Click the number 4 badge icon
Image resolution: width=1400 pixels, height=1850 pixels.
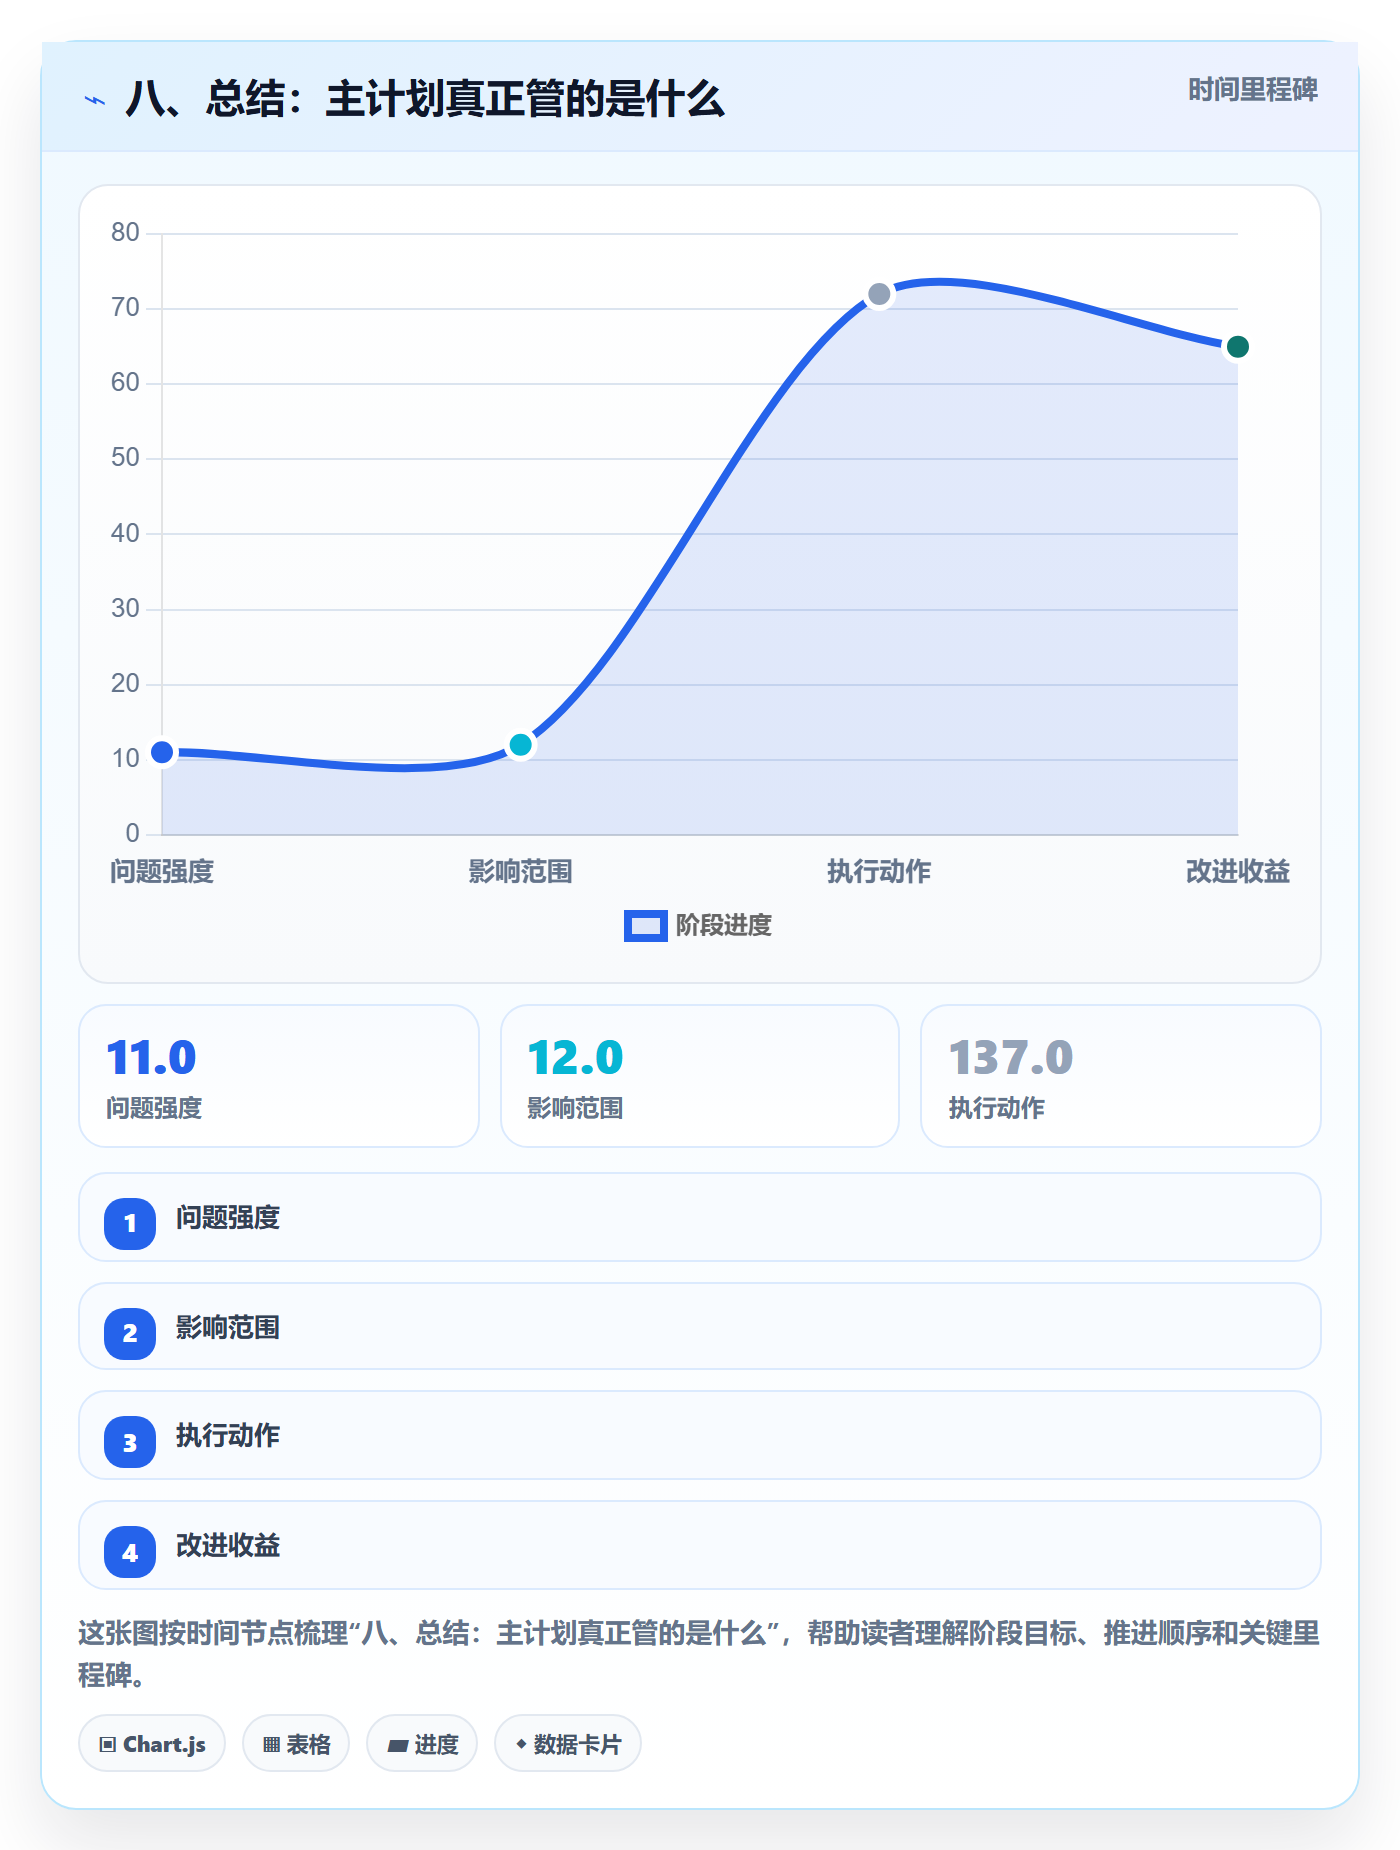(x=130, y=1553)
